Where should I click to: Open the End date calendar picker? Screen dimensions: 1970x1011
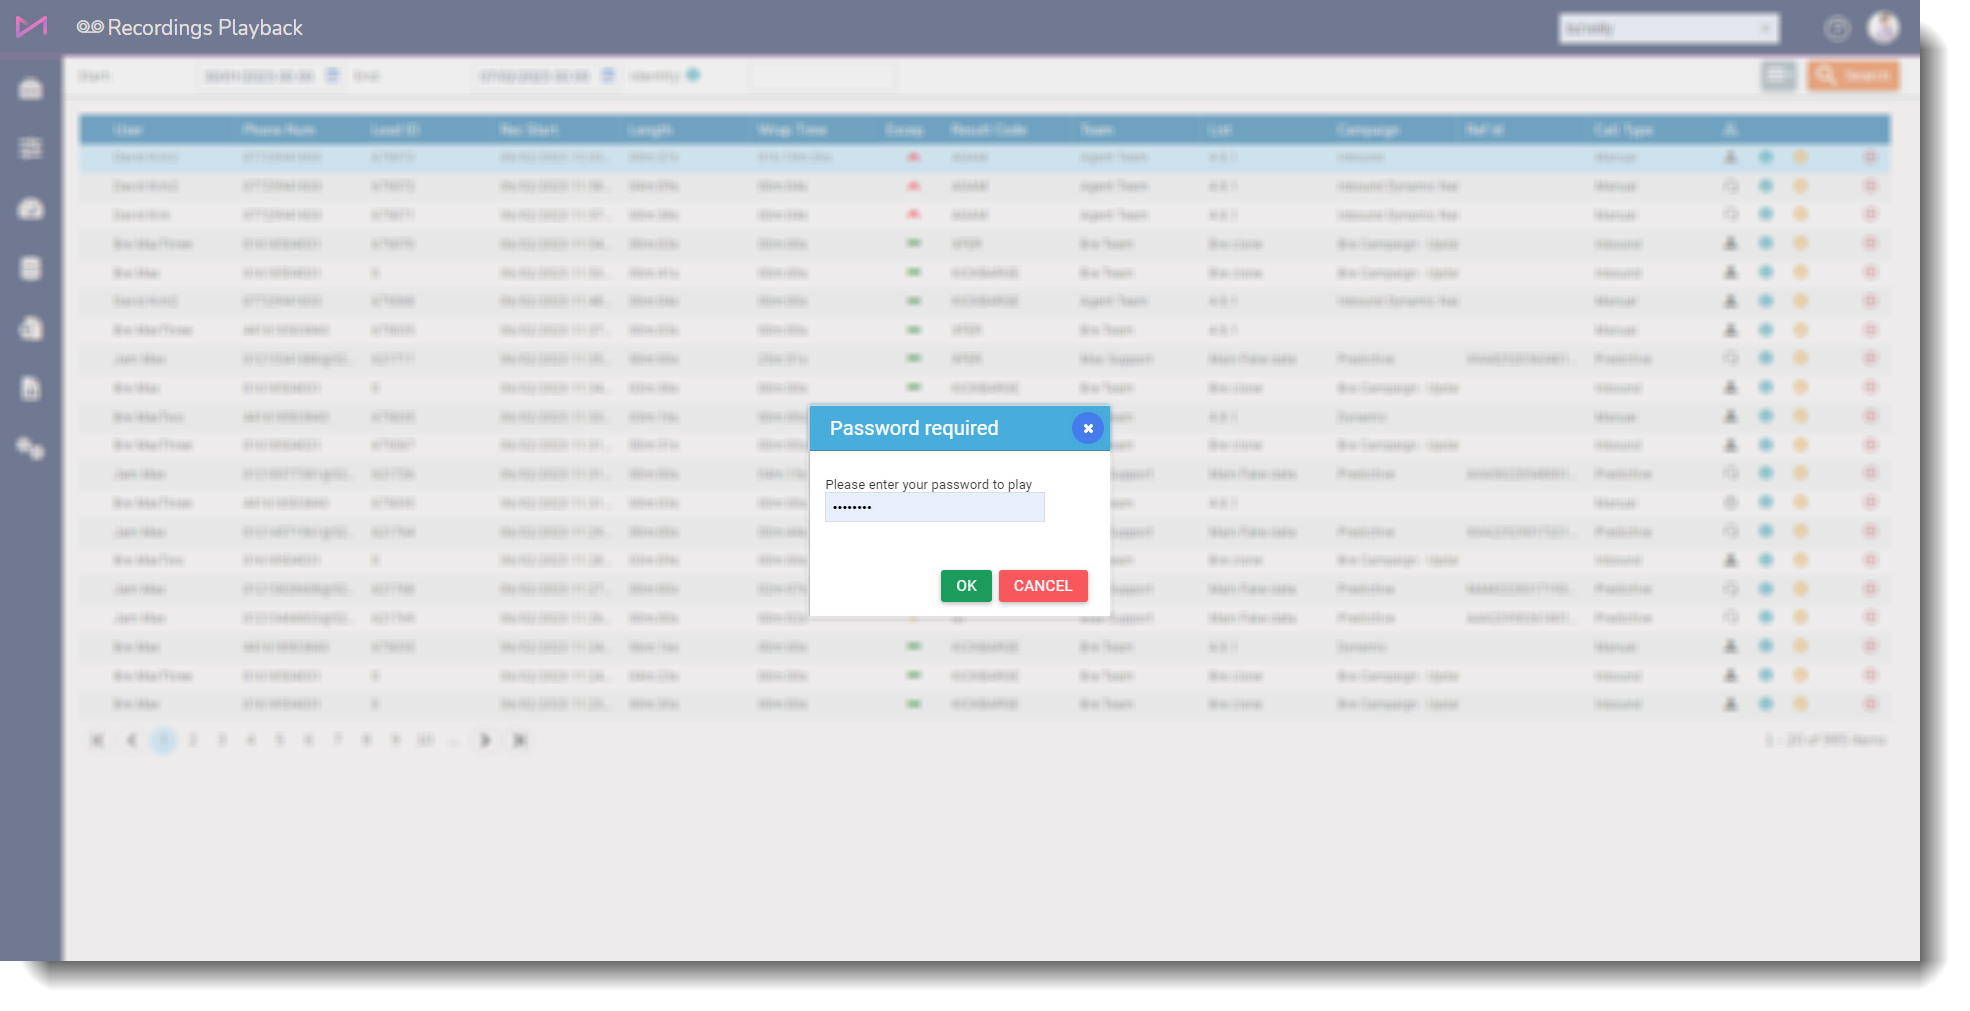(x=607, y=76)
